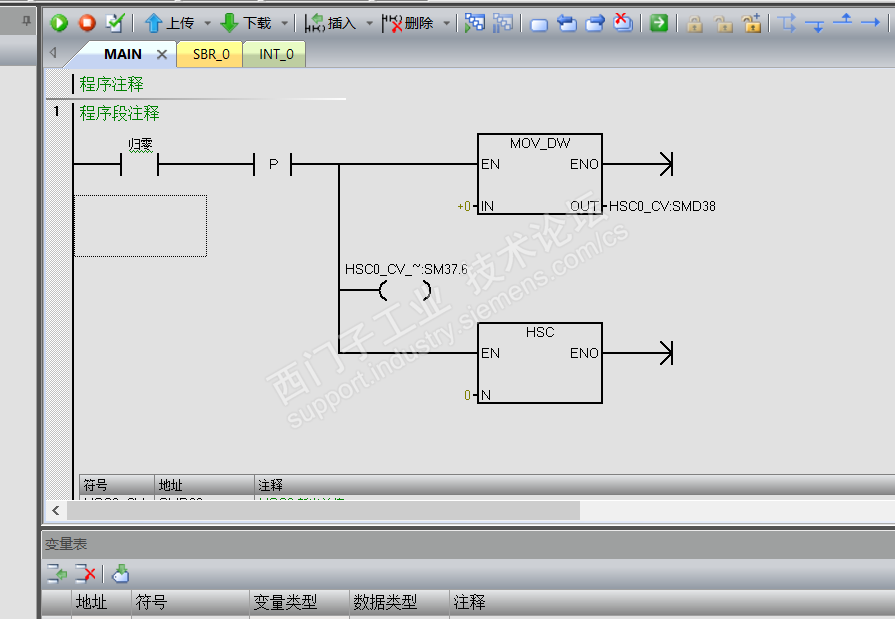Switch to the MAIN tab

point(123,54)
